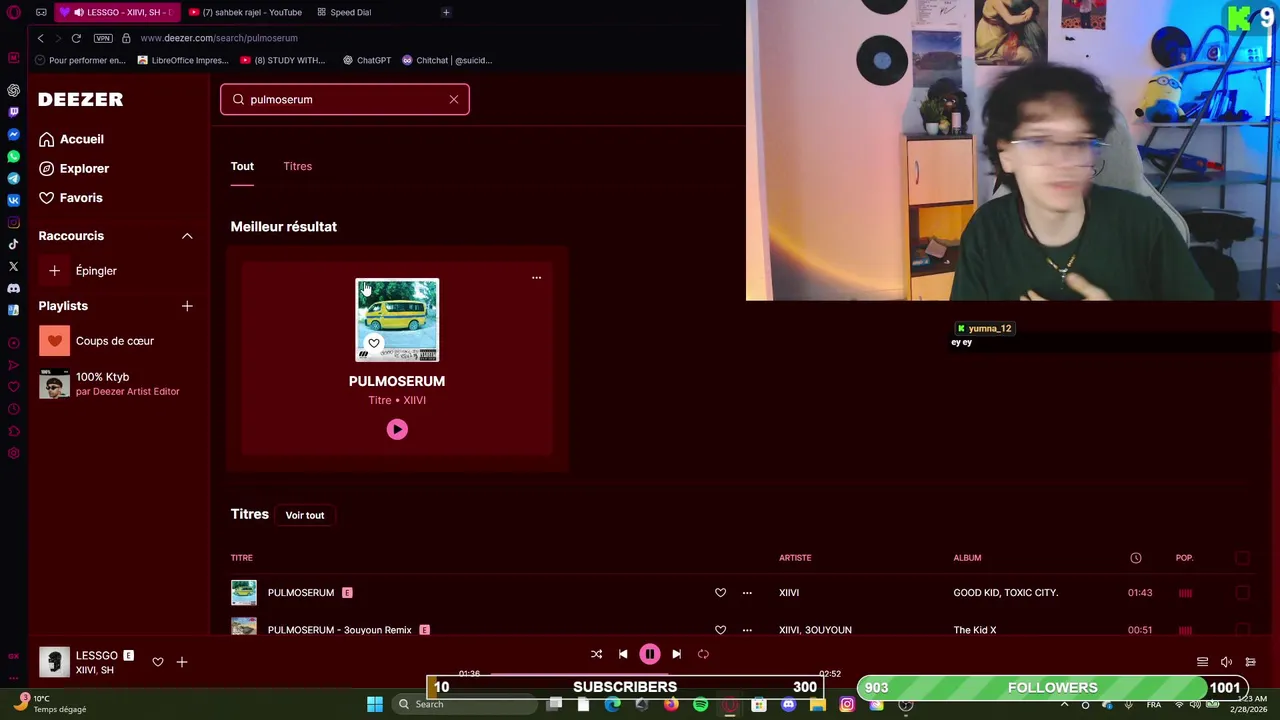Toggle the browser VPN badge

tap(103, 38)
